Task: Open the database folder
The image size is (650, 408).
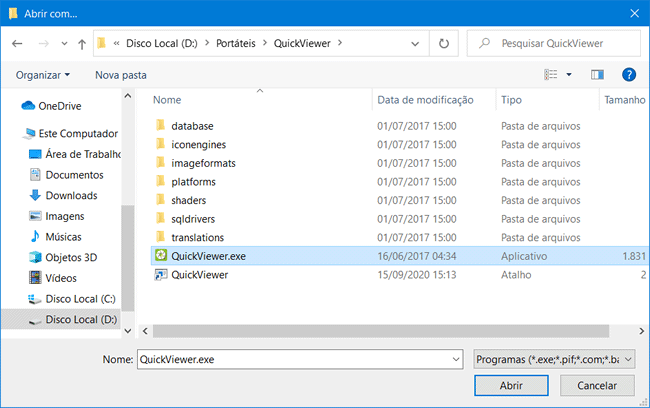Action: [192, 126]
